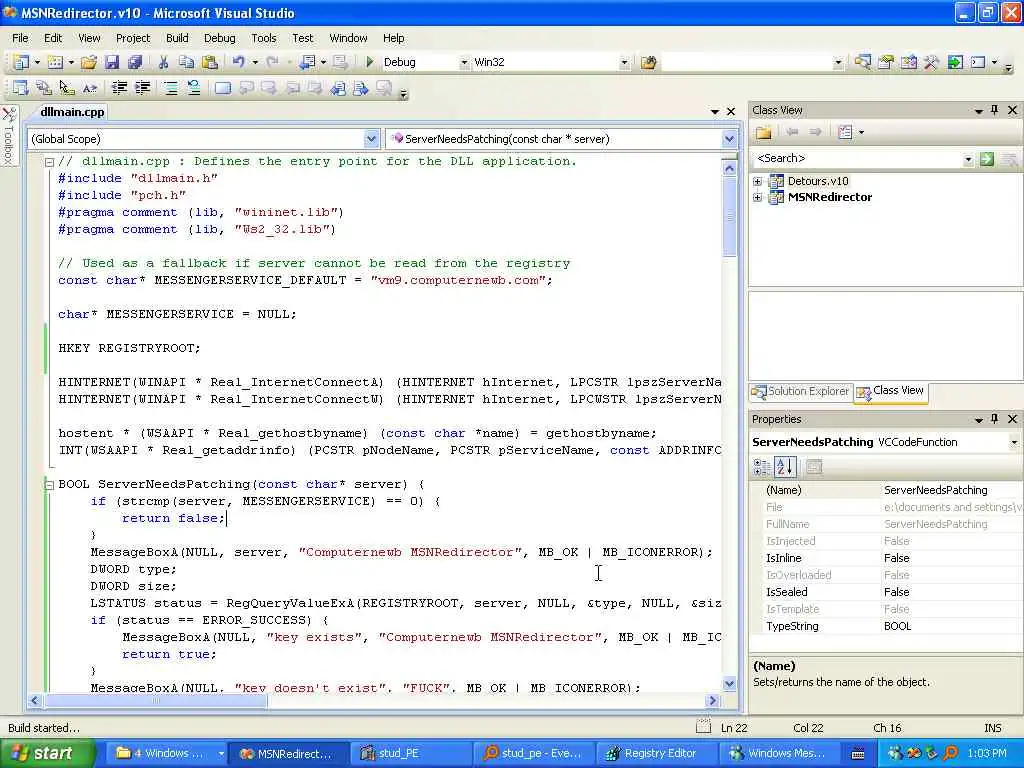Select the IsInline property row
The image size is (1024, 768).
(x=886, y=558)
